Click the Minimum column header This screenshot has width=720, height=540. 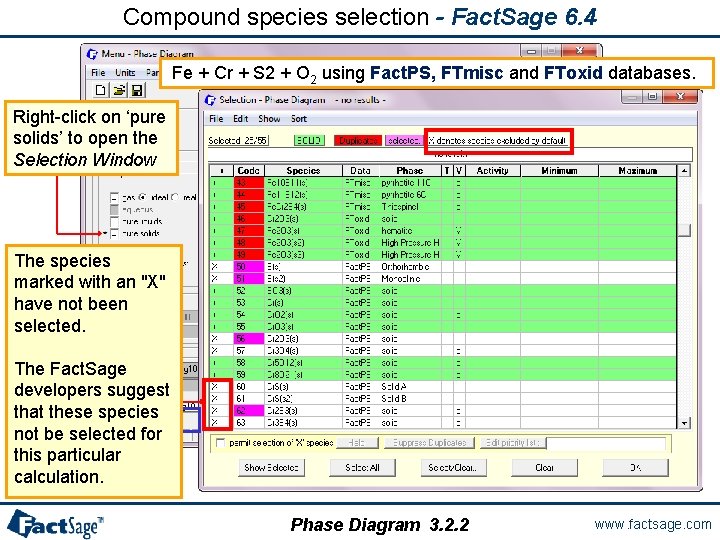point(559,171)
